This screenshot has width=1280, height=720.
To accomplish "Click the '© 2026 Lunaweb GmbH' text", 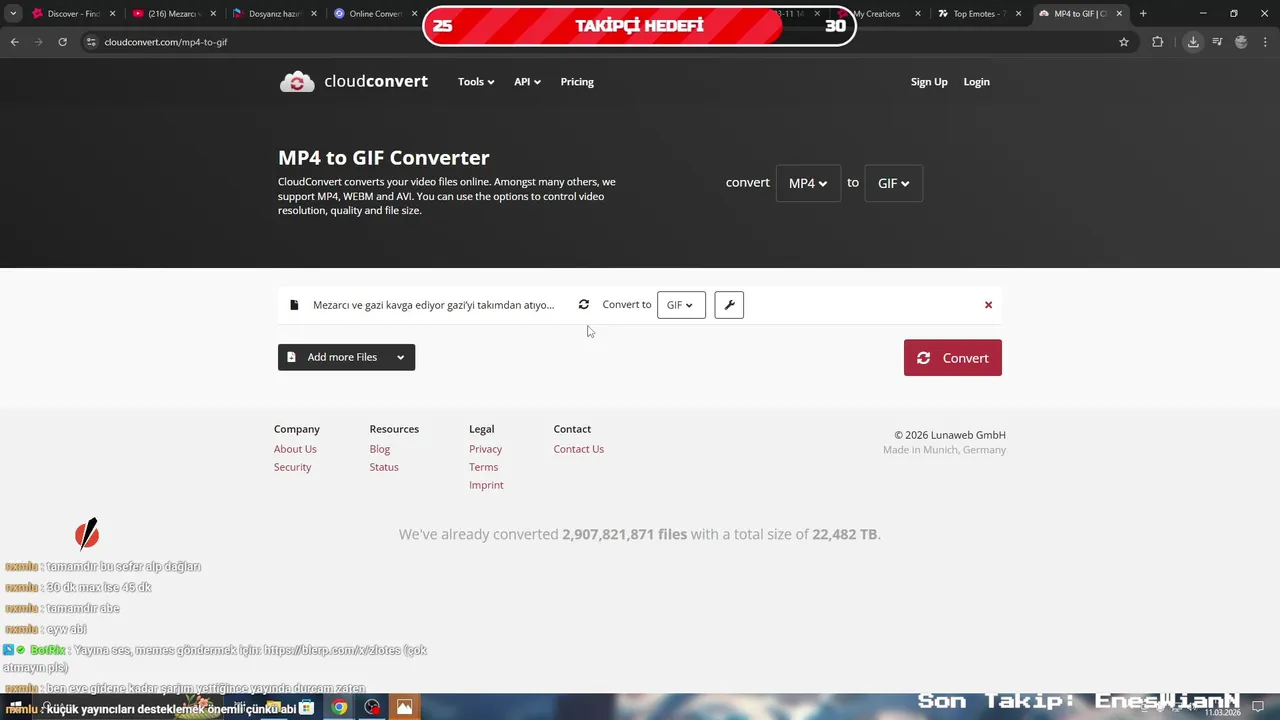I will point(950,435).
